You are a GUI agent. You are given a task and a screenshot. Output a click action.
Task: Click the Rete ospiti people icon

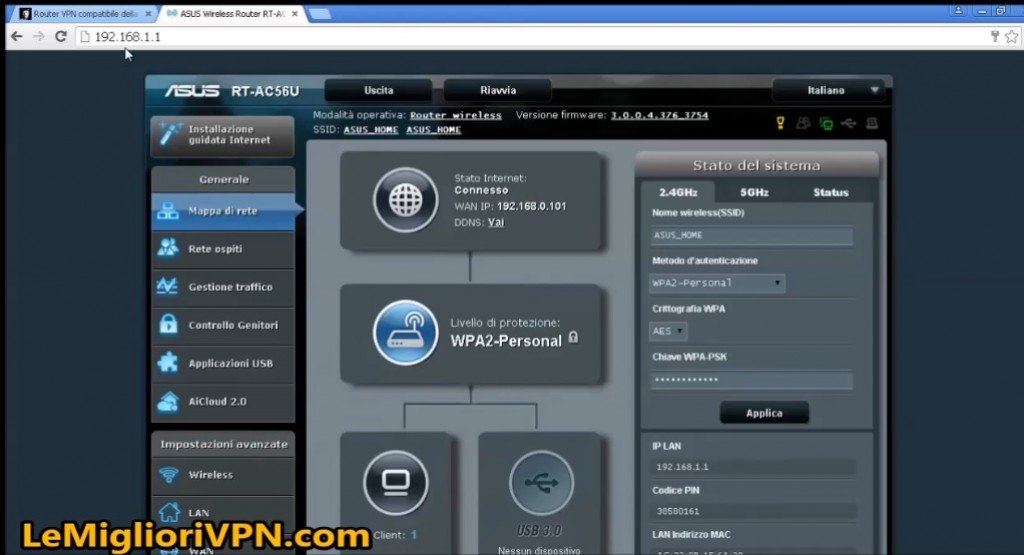click(x=168, y=248)
